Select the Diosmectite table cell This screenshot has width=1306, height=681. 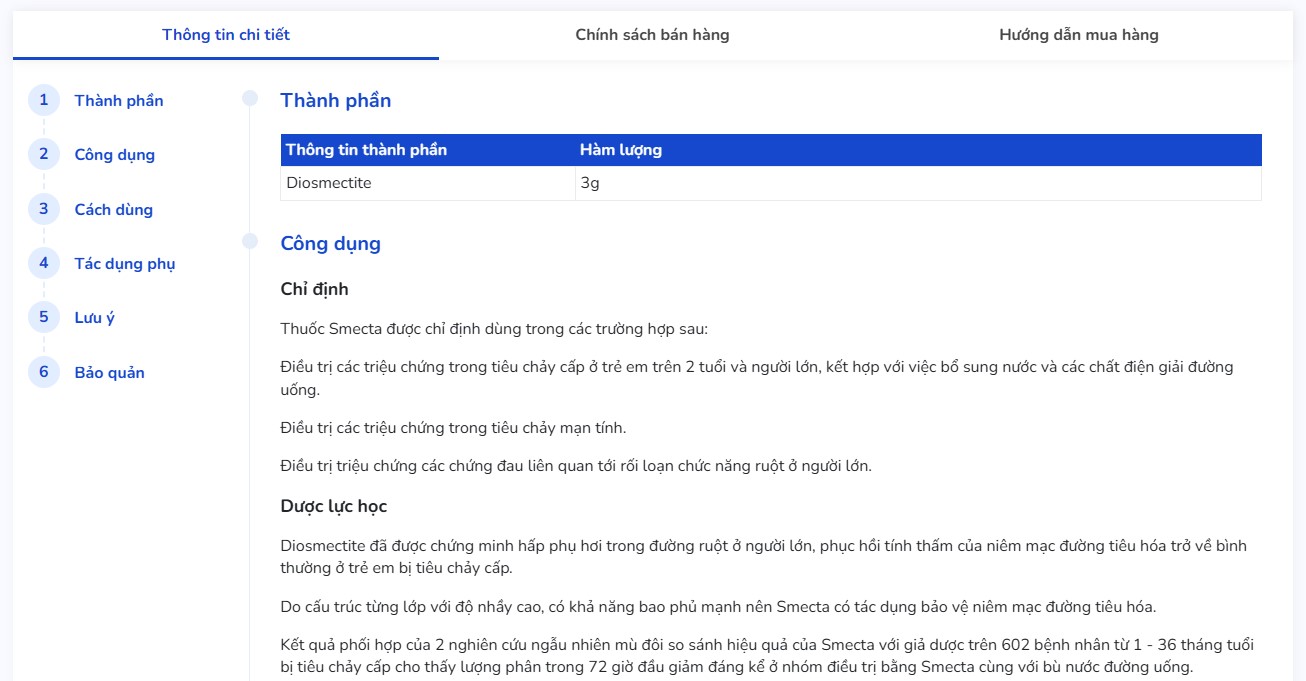428,183
